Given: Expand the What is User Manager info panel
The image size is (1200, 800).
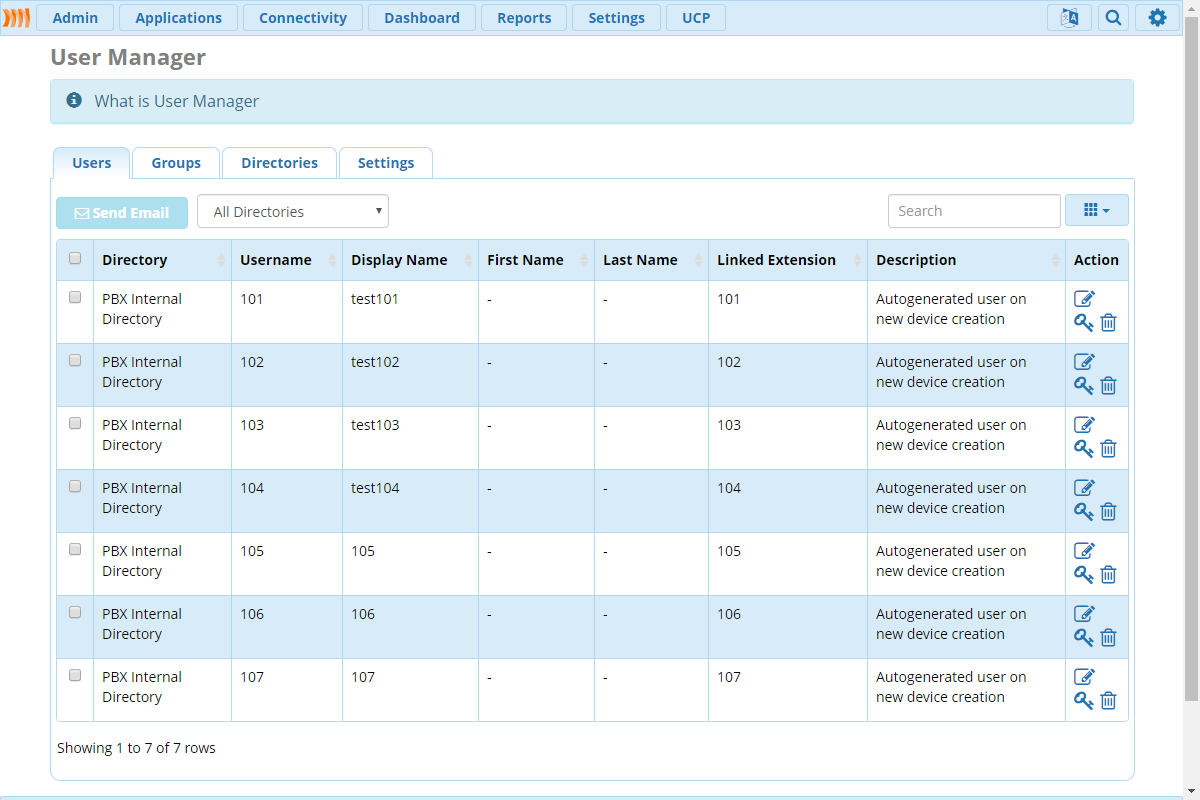Looking at the screenshot, I should 176,101.
